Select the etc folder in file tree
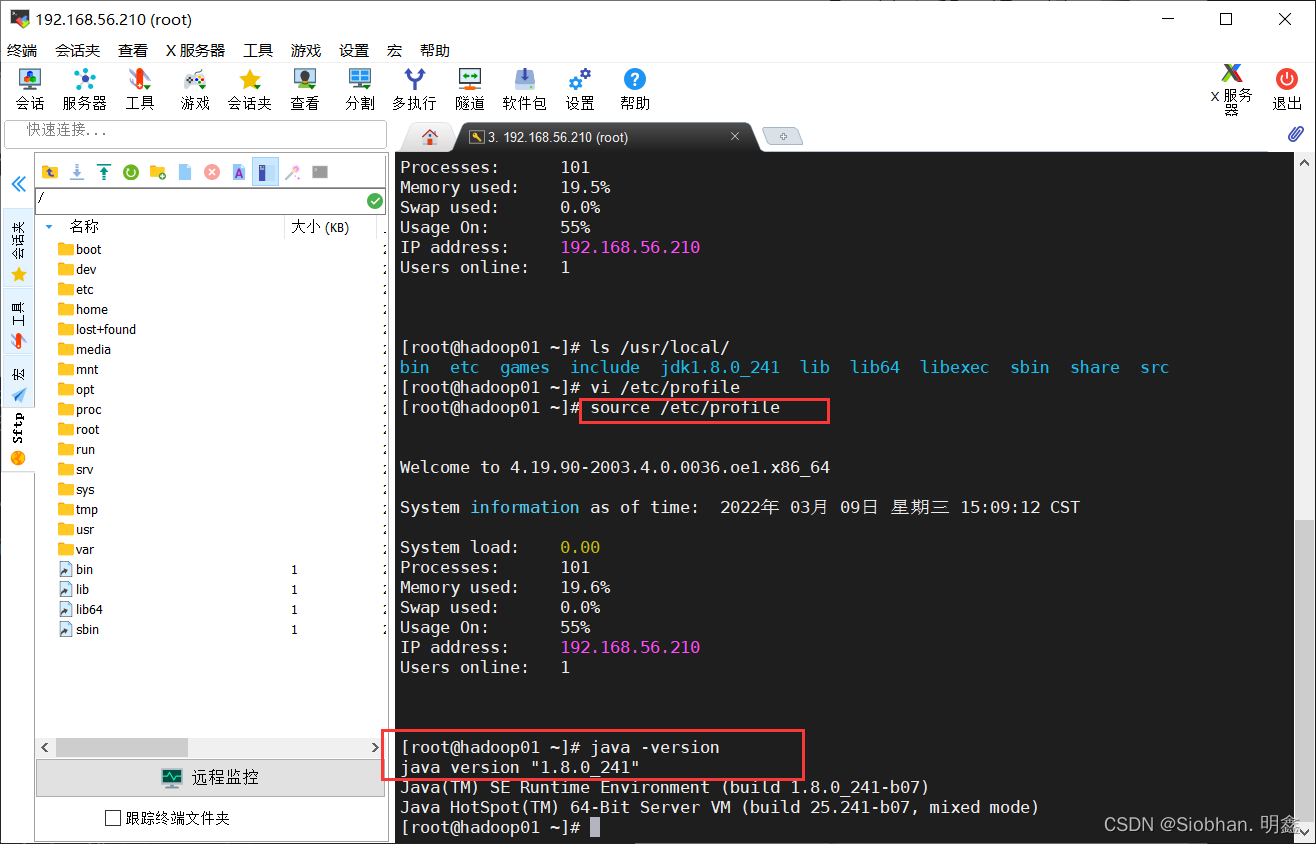The image size is (1316, 844). pyautogui.click(x=84, y=289)
